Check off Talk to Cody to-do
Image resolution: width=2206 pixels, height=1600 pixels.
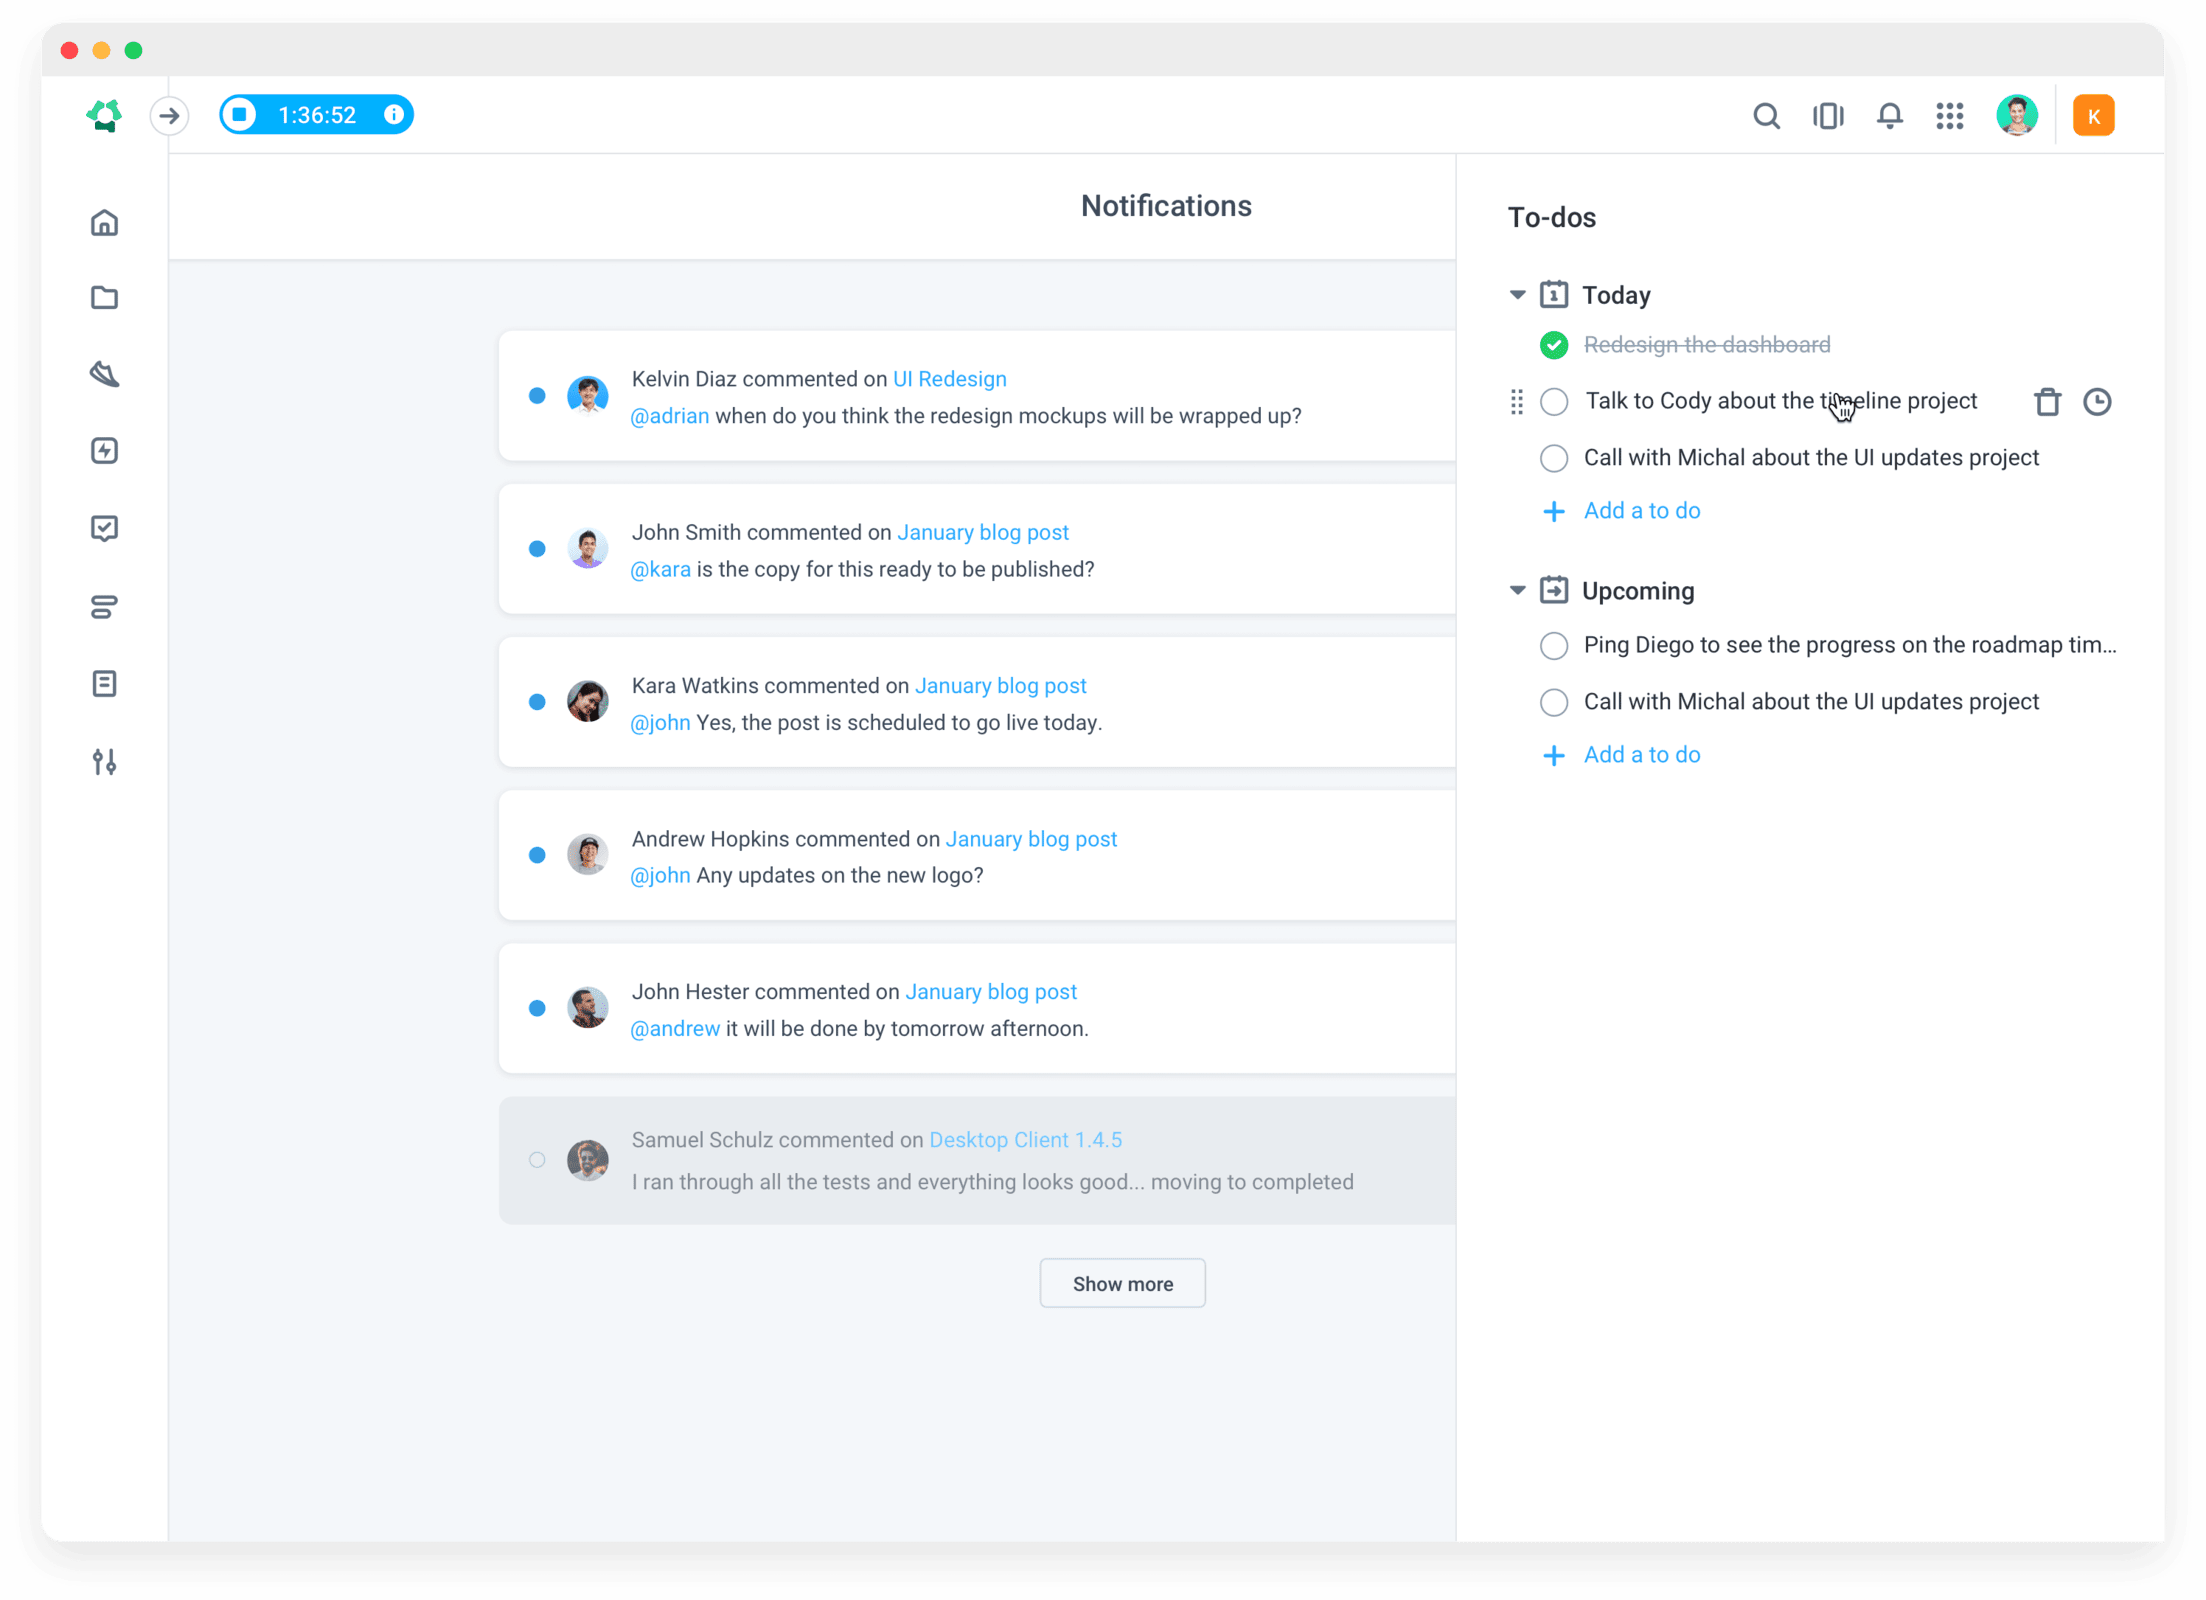1553,402
